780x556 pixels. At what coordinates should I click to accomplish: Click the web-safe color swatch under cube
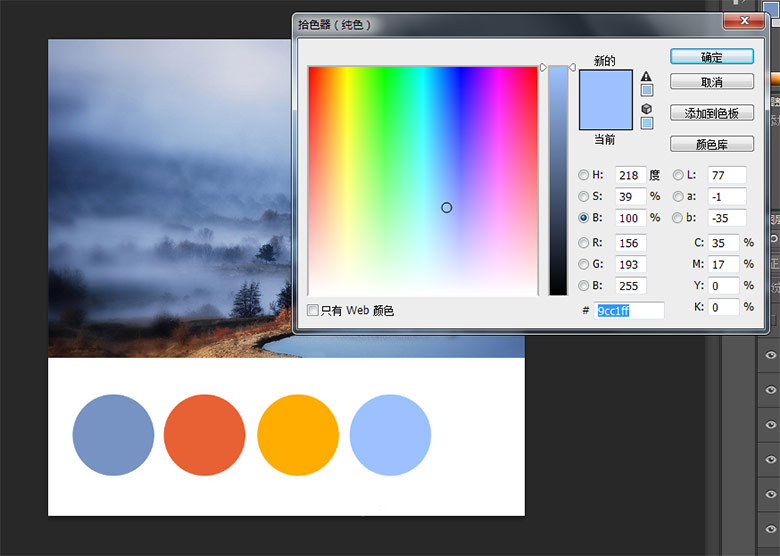647,123
